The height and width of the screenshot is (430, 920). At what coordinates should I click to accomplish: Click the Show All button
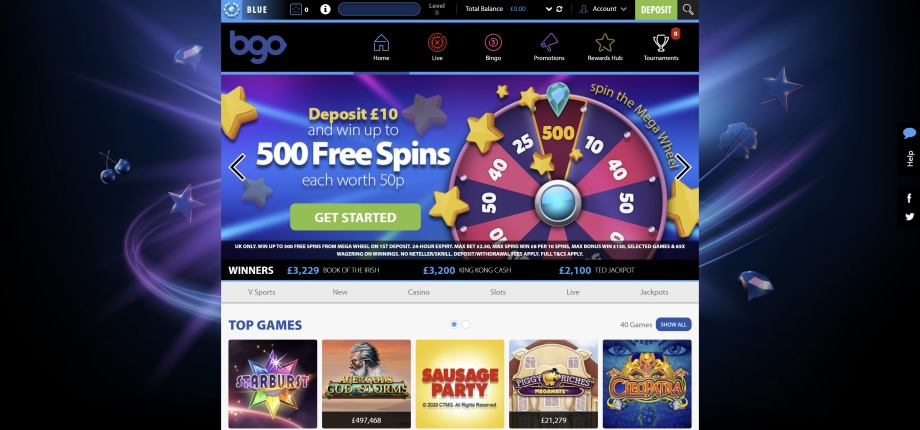674,324
